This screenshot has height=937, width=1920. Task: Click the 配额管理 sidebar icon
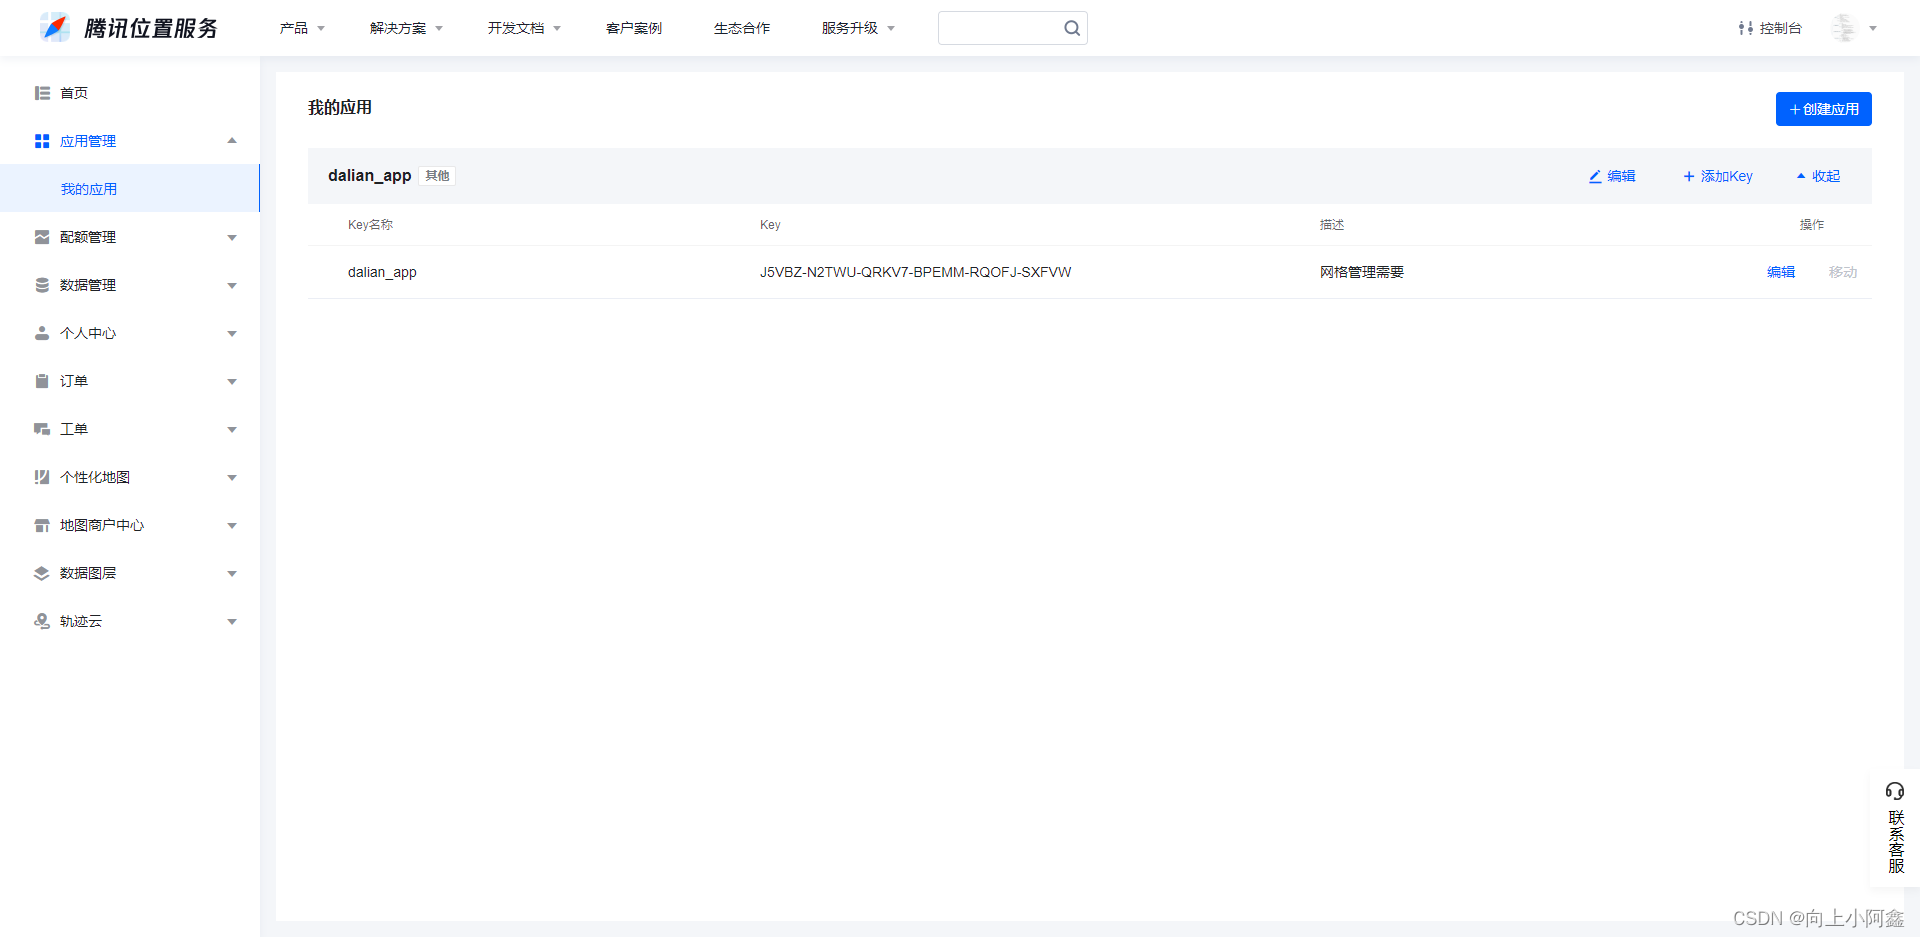pos(42,237)
